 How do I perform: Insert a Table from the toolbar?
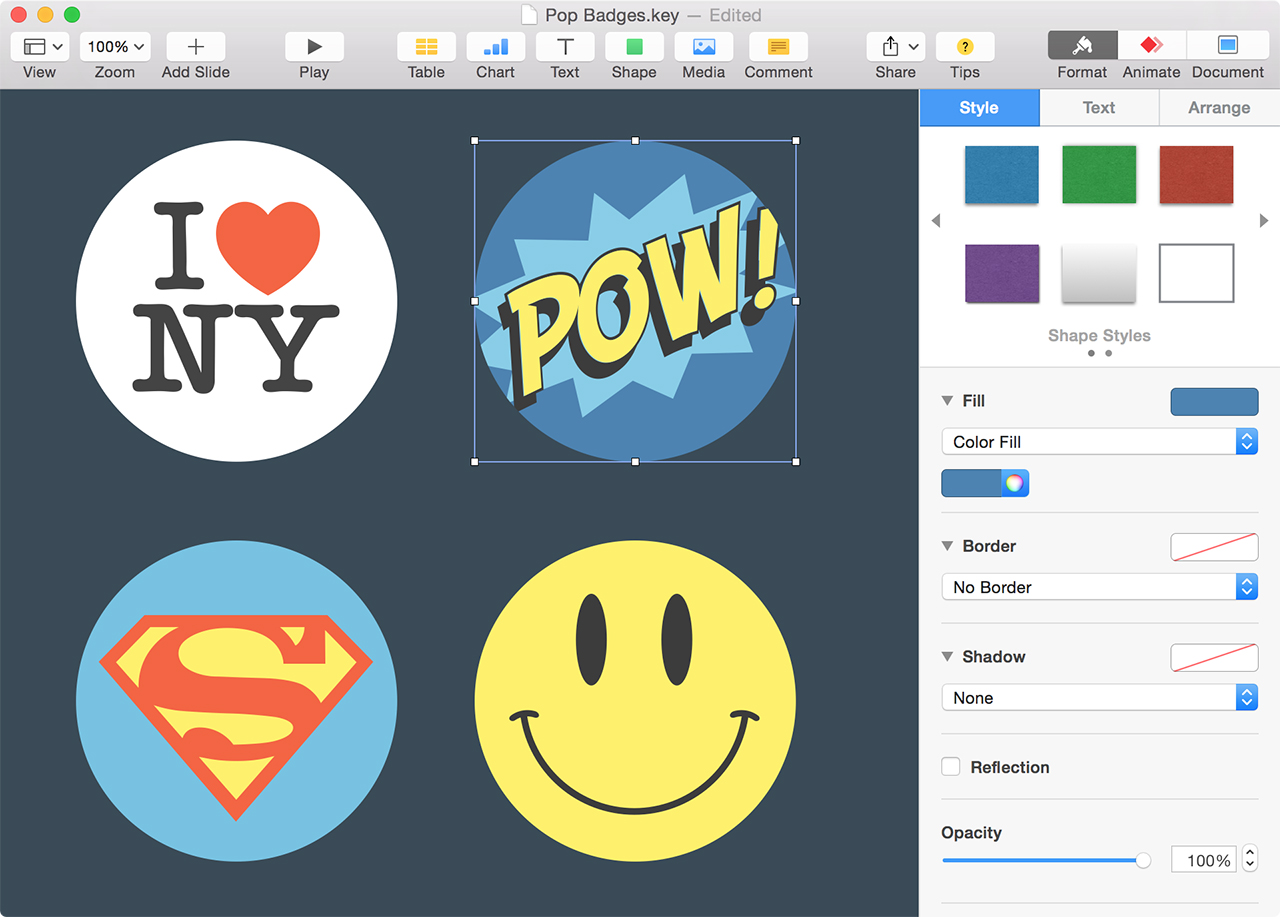click(426, 47)
